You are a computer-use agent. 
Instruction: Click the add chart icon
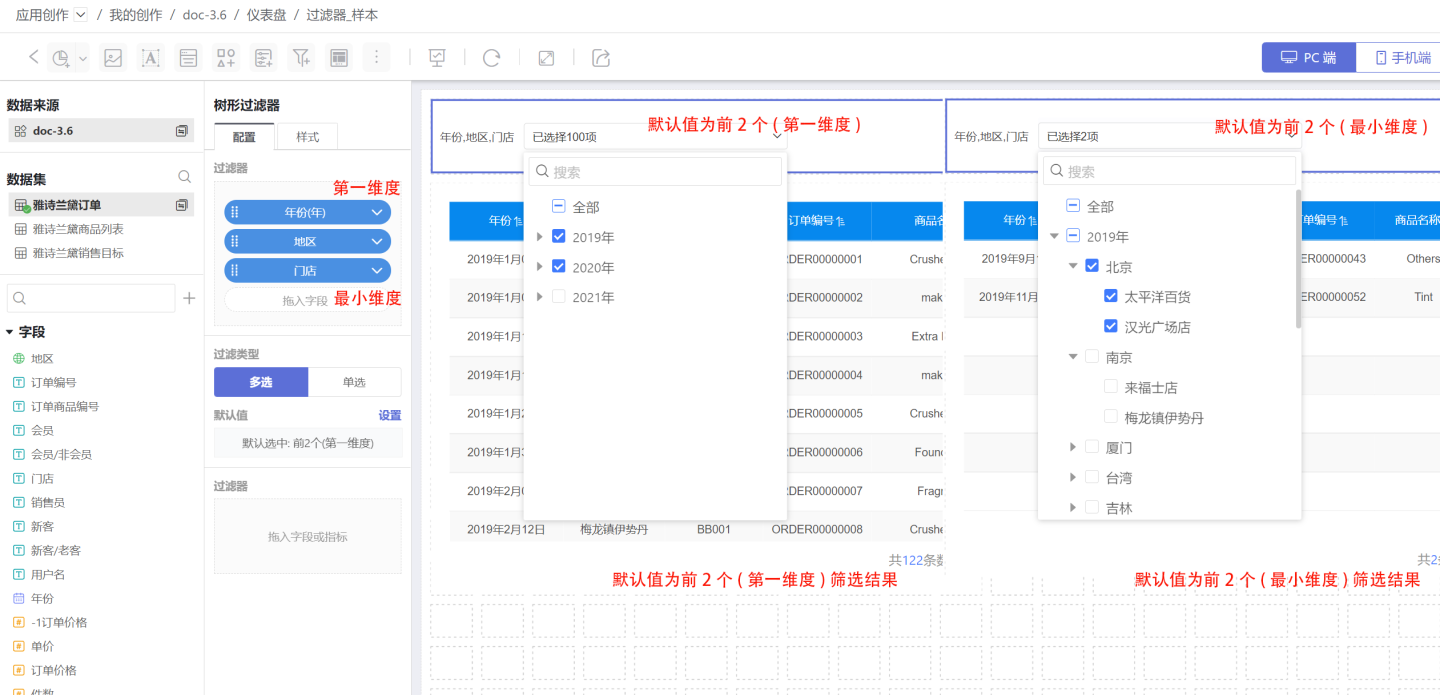62,58
